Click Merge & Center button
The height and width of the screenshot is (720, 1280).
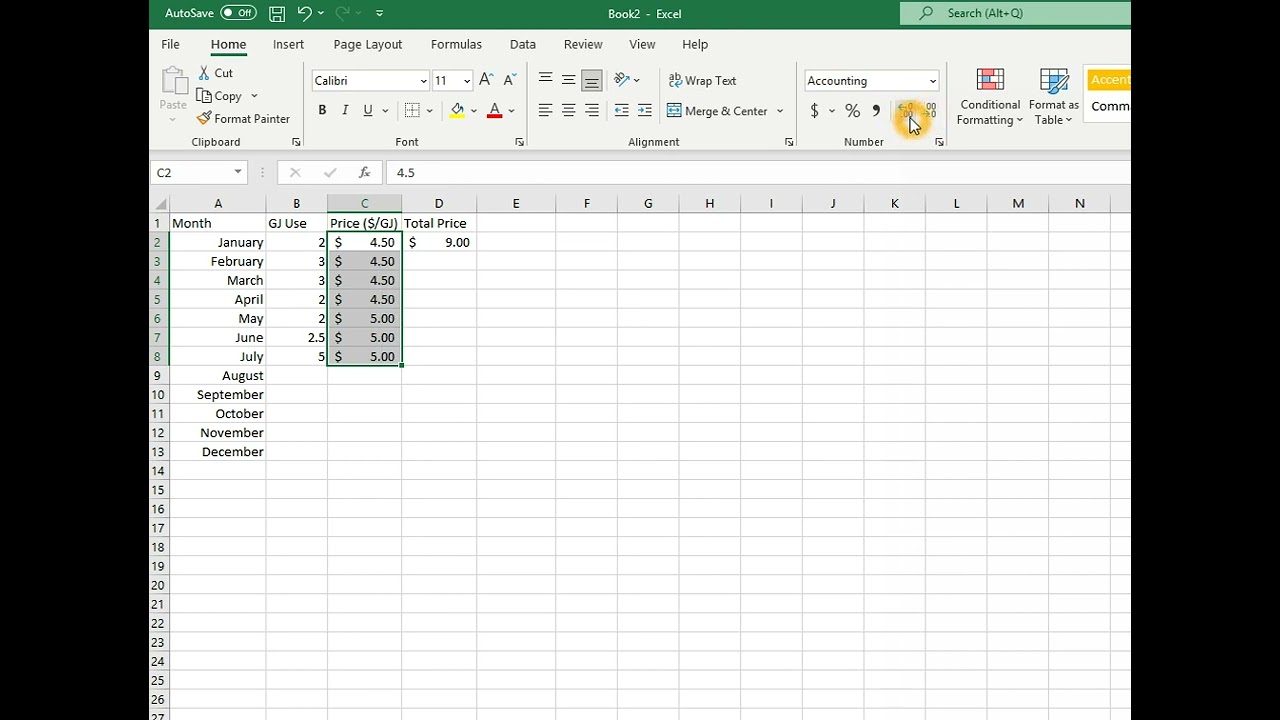click(717, 111)
